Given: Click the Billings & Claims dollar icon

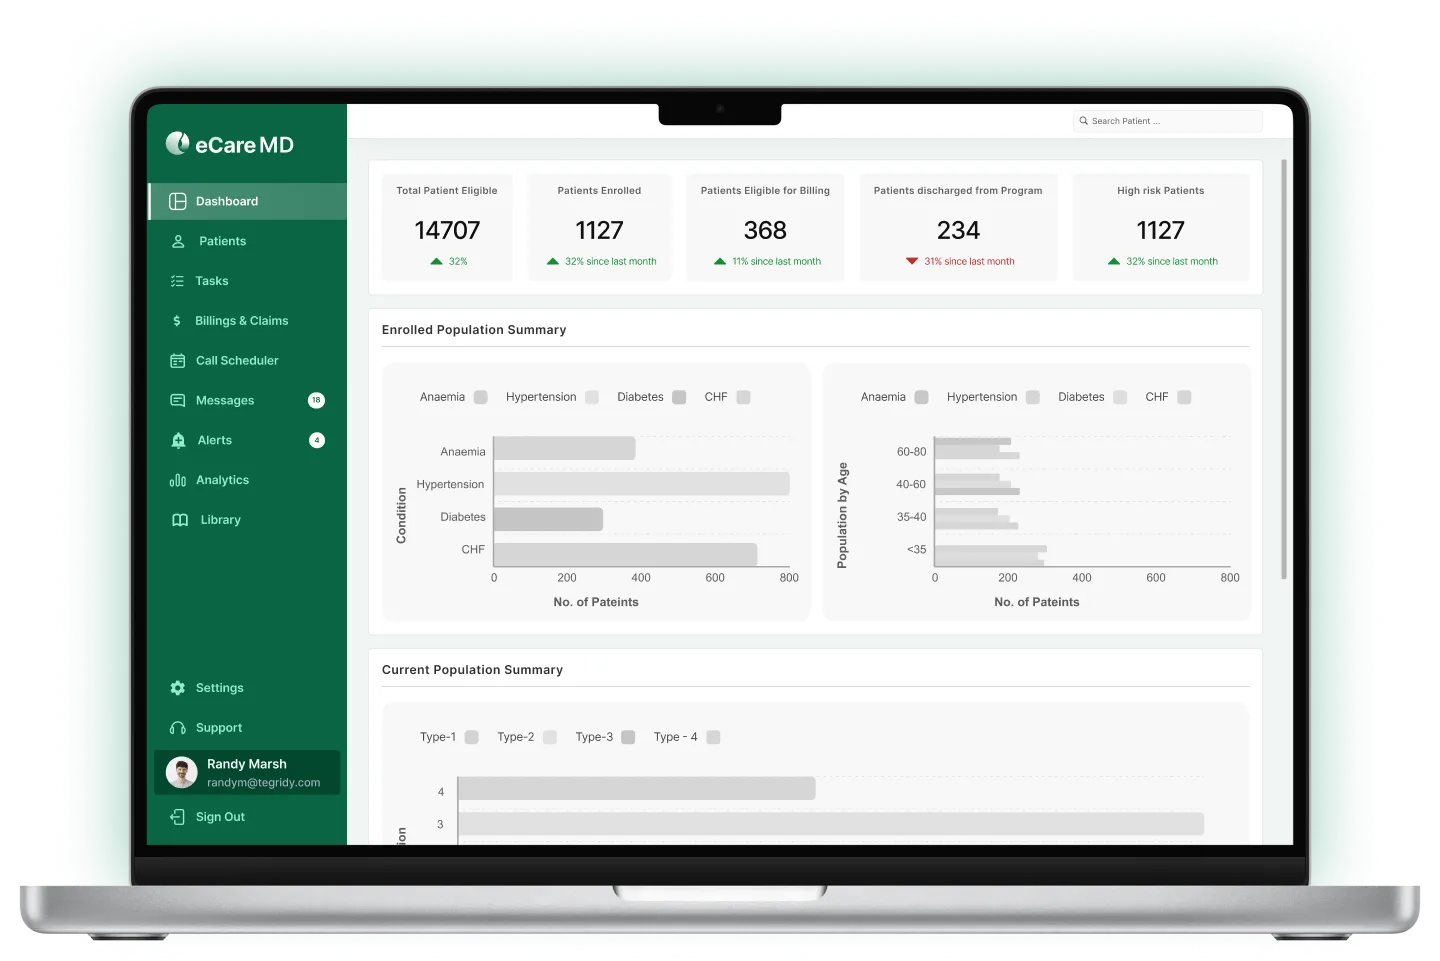Looking at the screenshot, I should (x=177, y=321).
